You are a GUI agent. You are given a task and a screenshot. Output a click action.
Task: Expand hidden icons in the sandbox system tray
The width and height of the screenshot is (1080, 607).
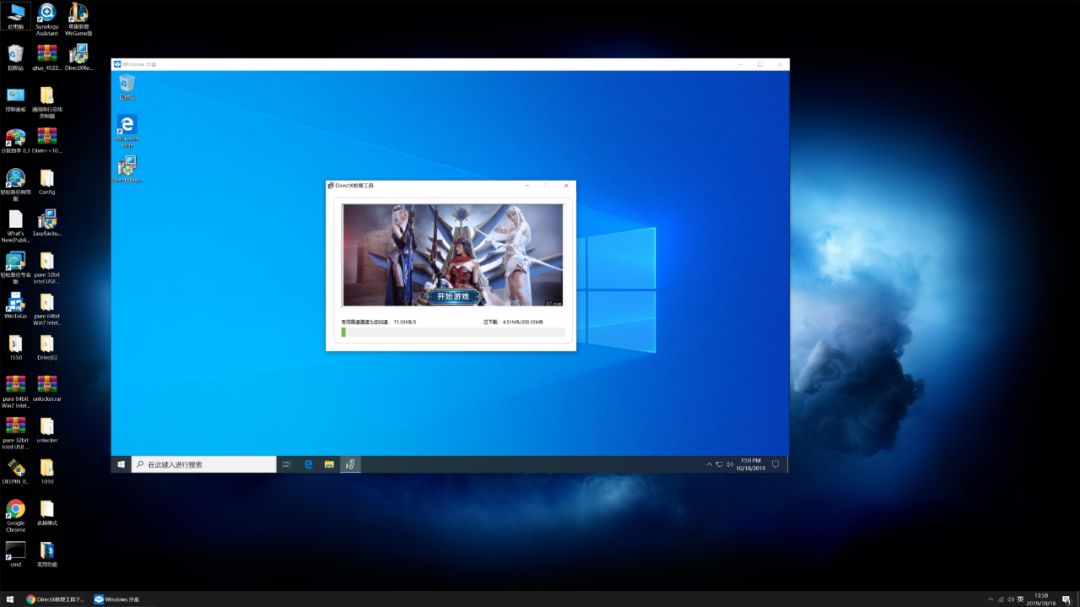707,463
